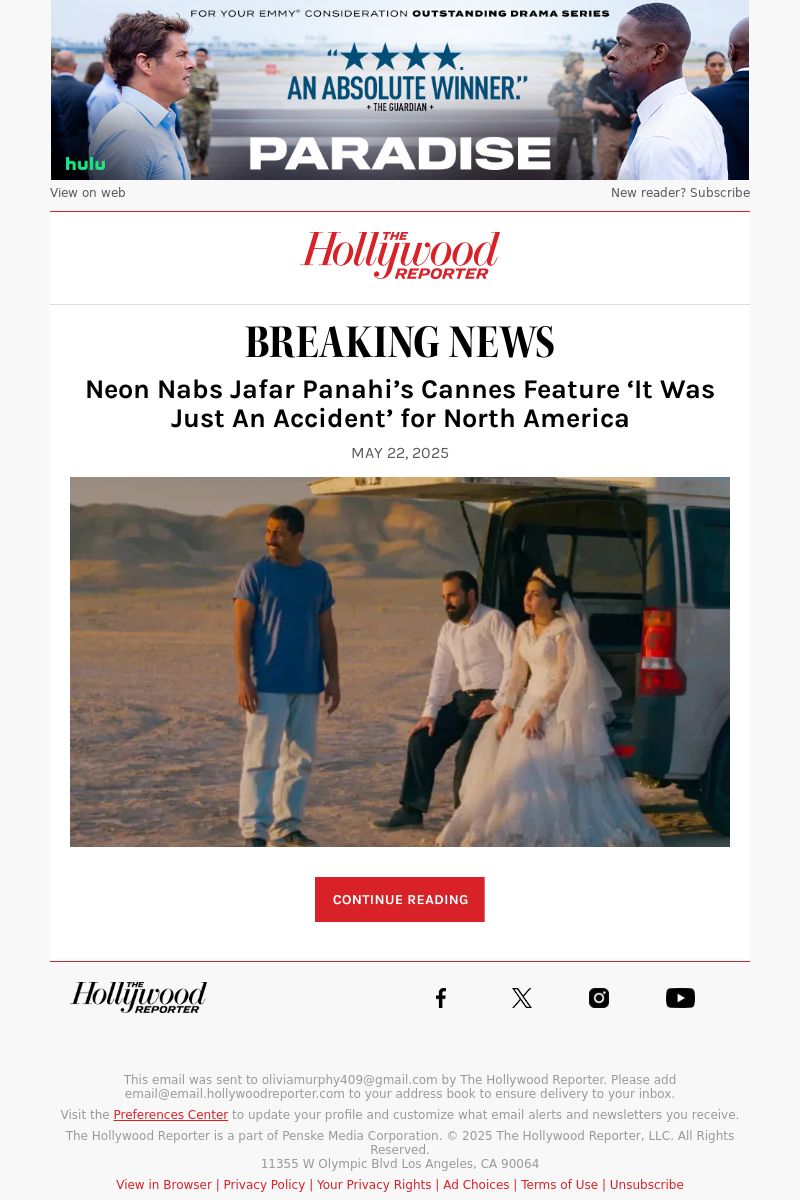Open the Paradise Emmy banner ad

[400, 90]
